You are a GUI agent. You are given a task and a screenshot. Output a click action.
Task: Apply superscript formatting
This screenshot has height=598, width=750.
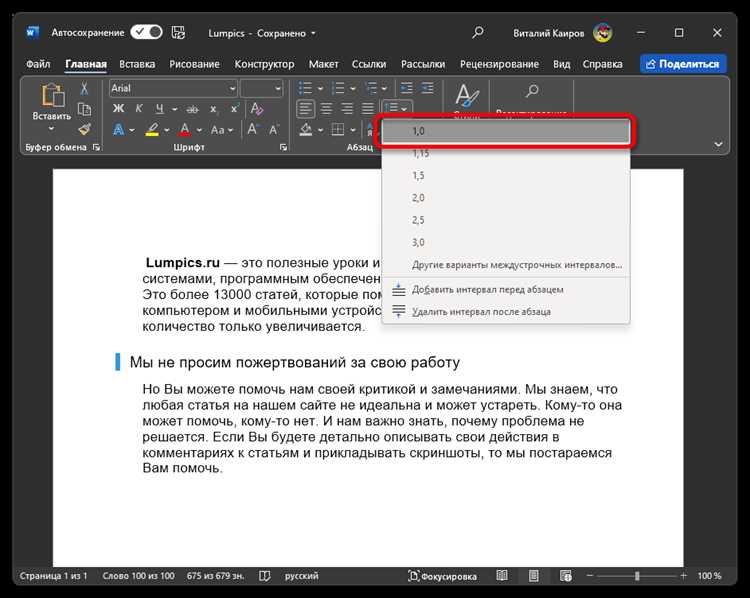coord(234,109)
